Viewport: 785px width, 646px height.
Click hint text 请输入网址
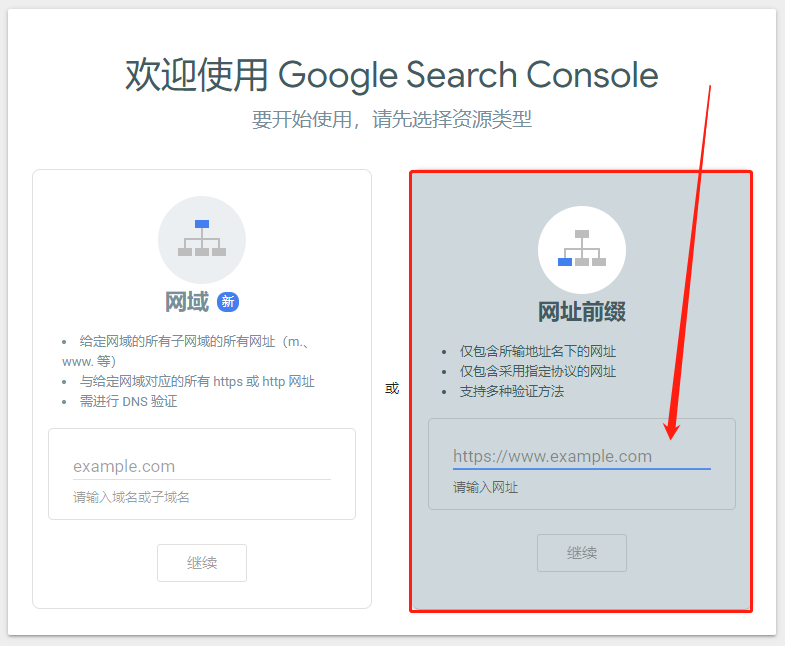pyautogui.click(x=486, y=487)
